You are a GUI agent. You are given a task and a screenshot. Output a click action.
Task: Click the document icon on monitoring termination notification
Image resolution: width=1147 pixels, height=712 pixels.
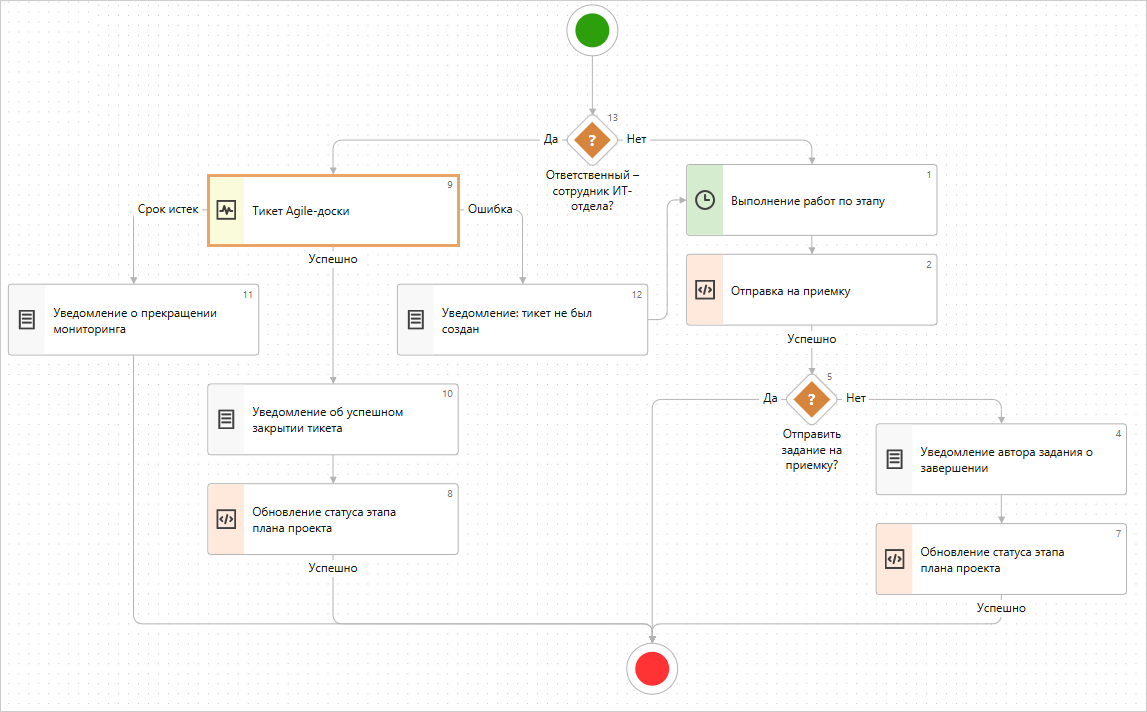tap(27, 319)
